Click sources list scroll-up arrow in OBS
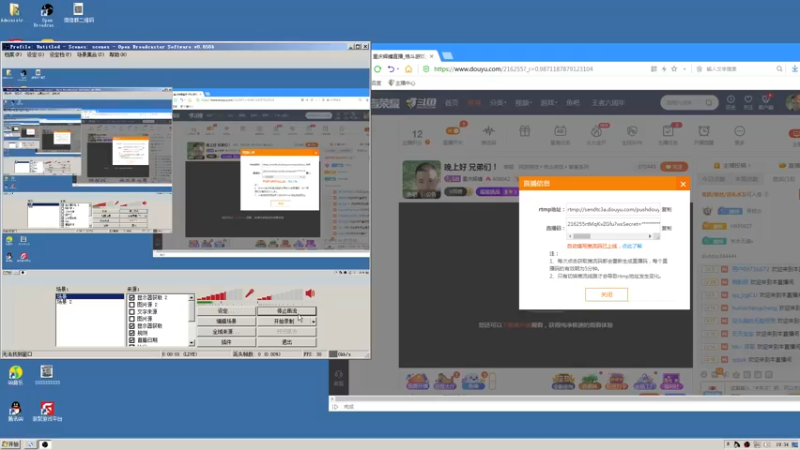The image size is (800, 450). [191, 297]
